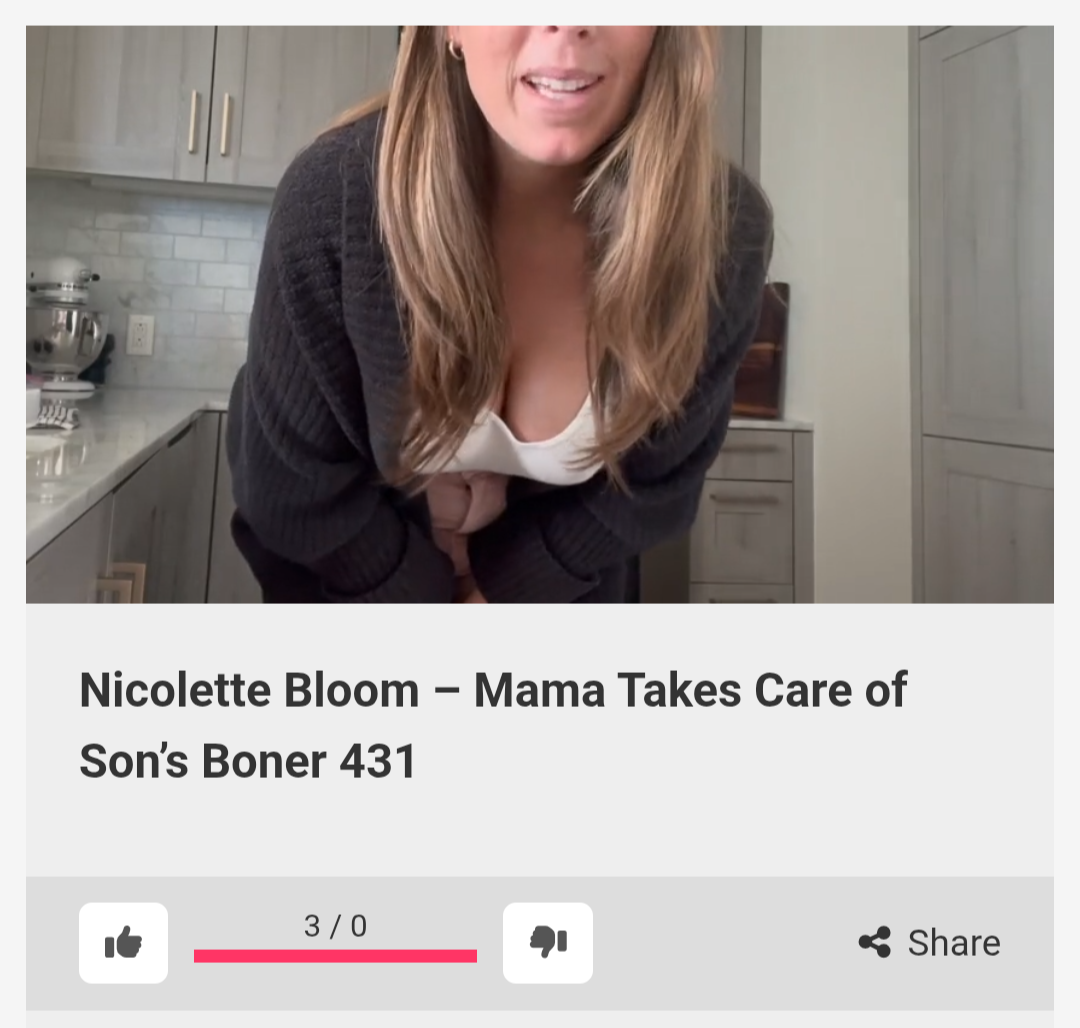This screenshot has height=1028, width=1080.
Task: Click the video preview thumbnail center
Action: (x=540, y=315)
